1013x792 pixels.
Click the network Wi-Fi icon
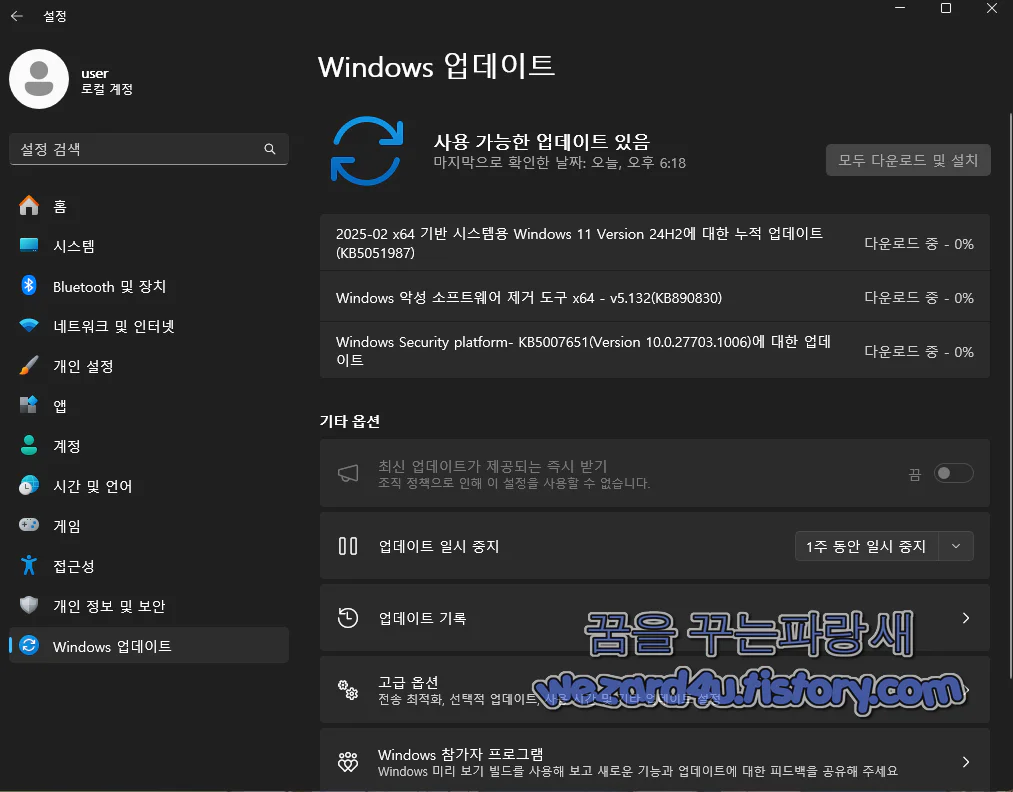28,326
